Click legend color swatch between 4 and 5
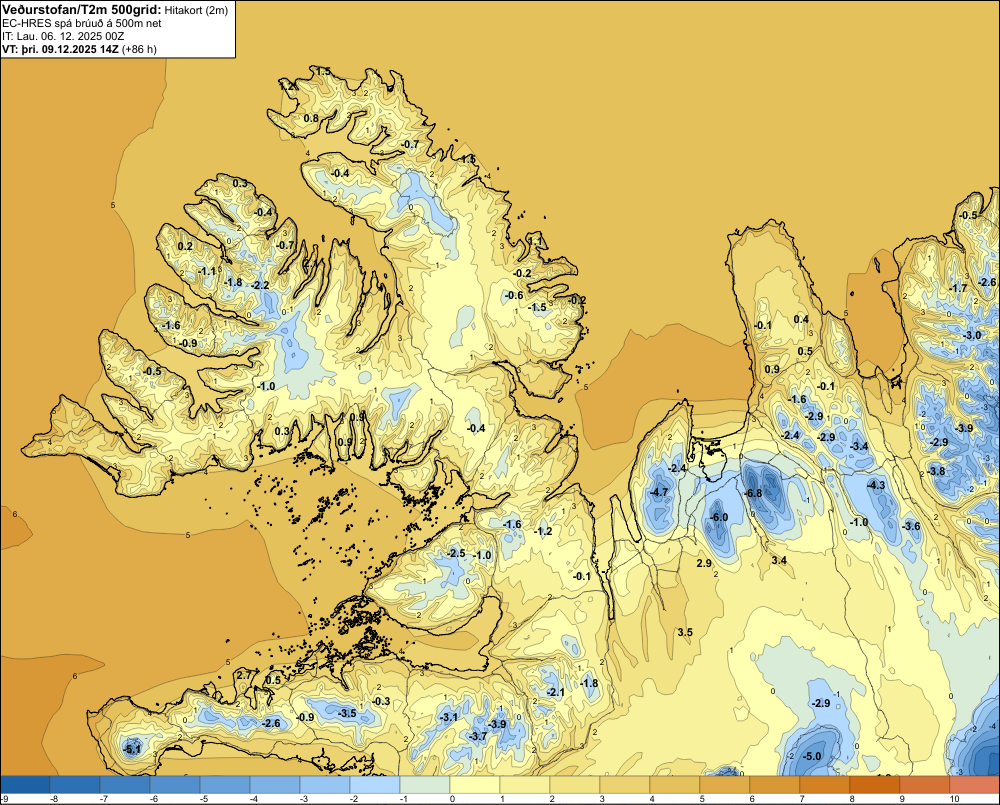This screenshot has width=1000, height=805. point(675,784)
